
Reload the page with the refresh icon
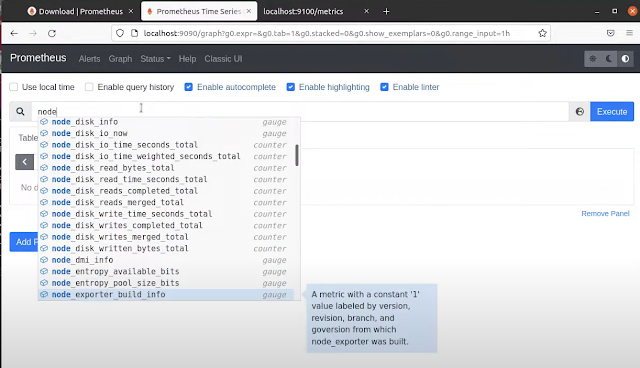[x=52, y=33]
